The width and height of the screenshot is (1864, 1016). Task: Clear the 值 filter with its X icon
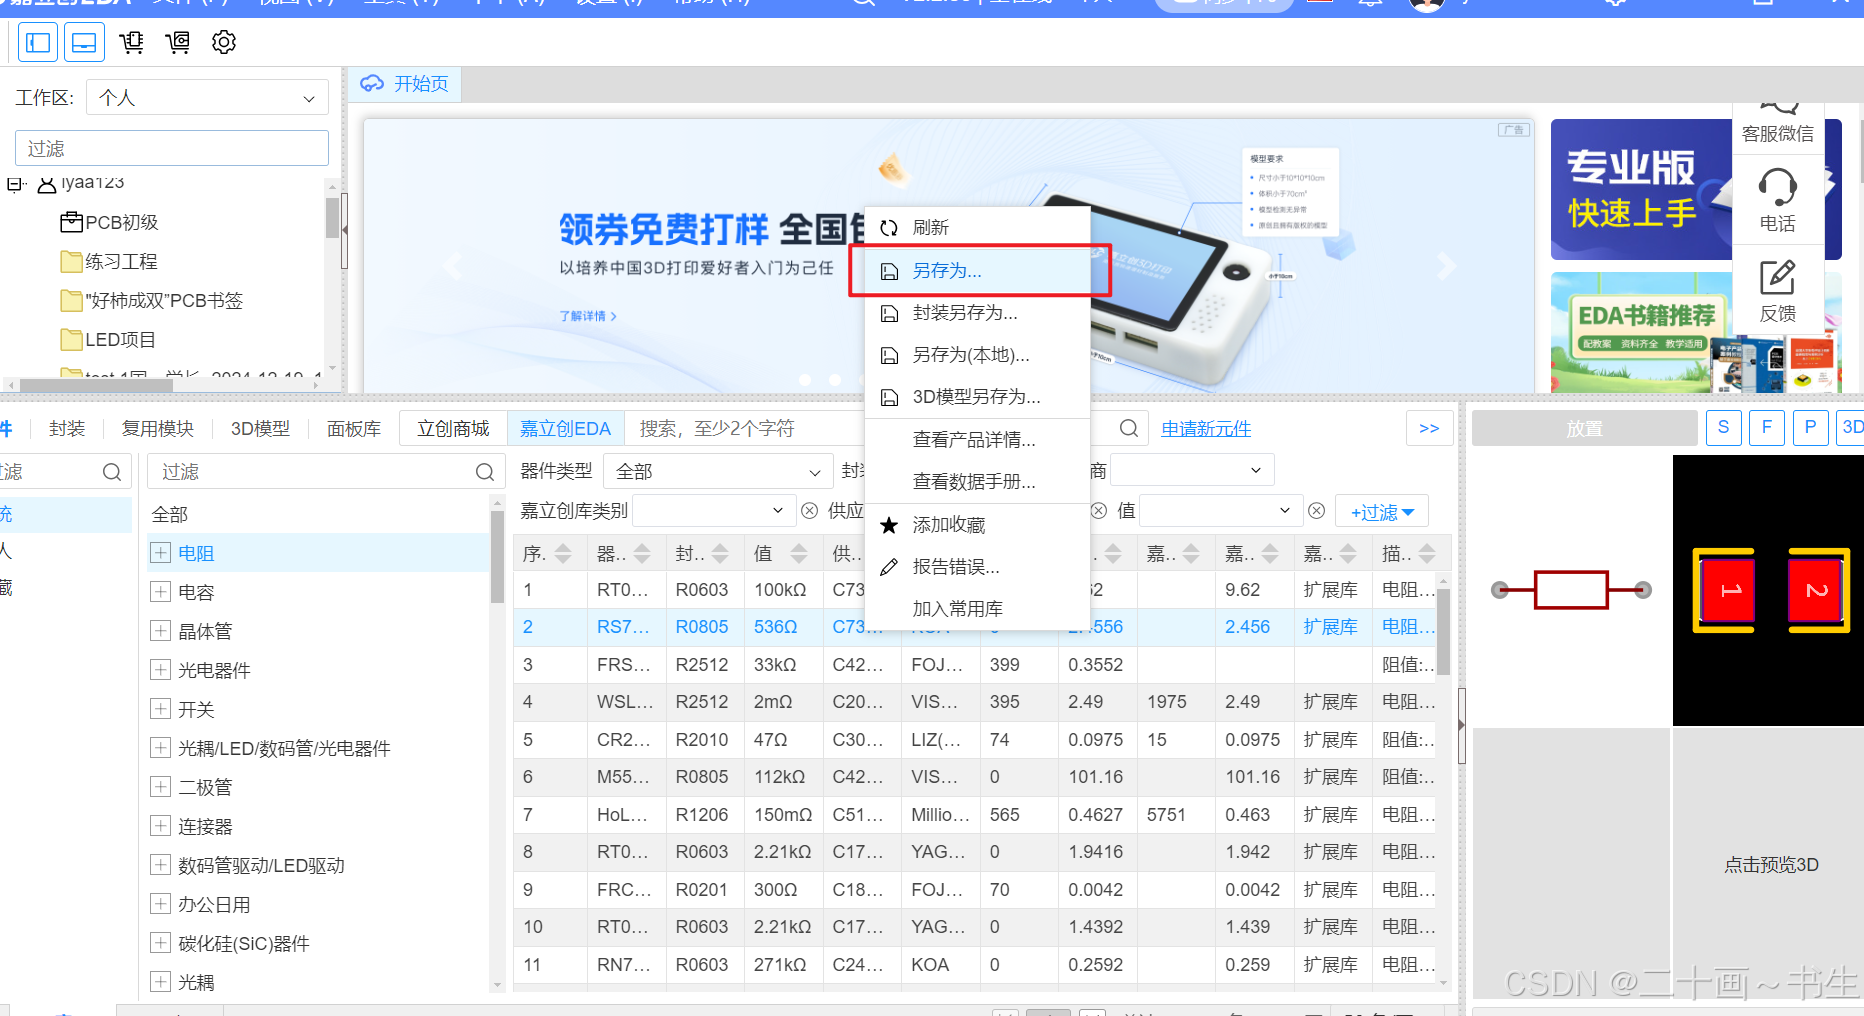pos(1317,511)
